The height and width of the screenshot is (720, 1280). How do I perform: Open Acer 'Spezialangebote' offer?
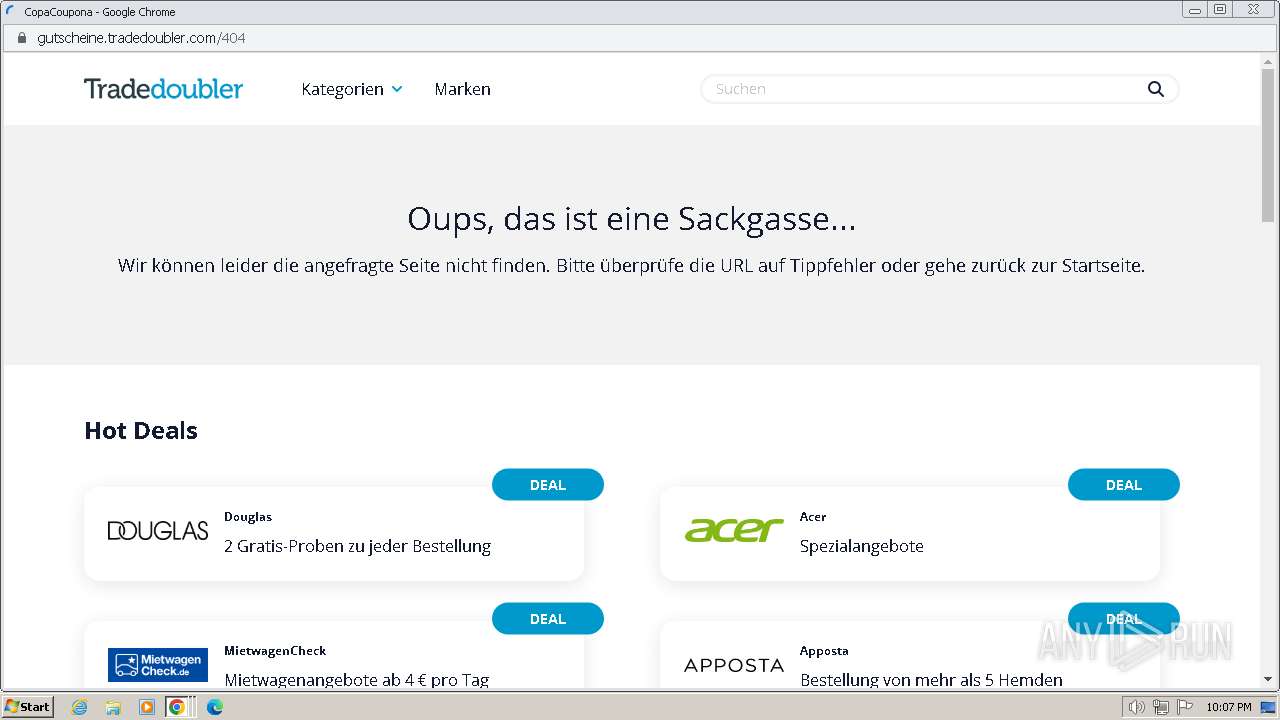point(862,546)
